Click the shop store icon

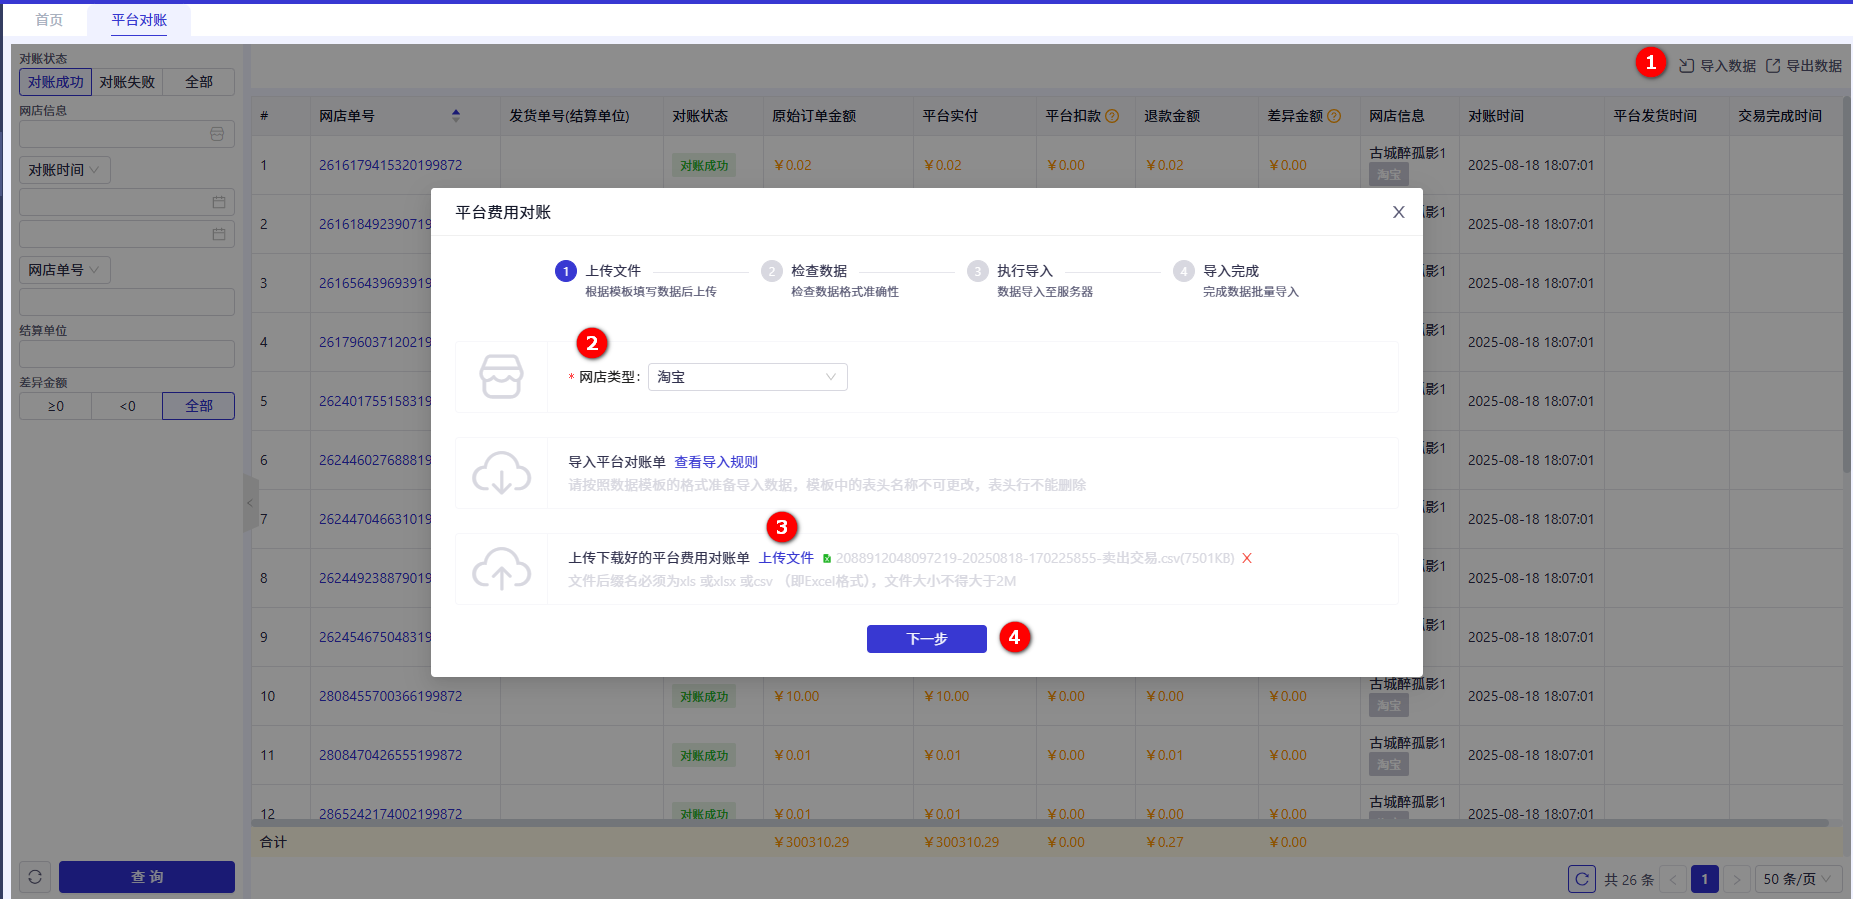(501, 377)
